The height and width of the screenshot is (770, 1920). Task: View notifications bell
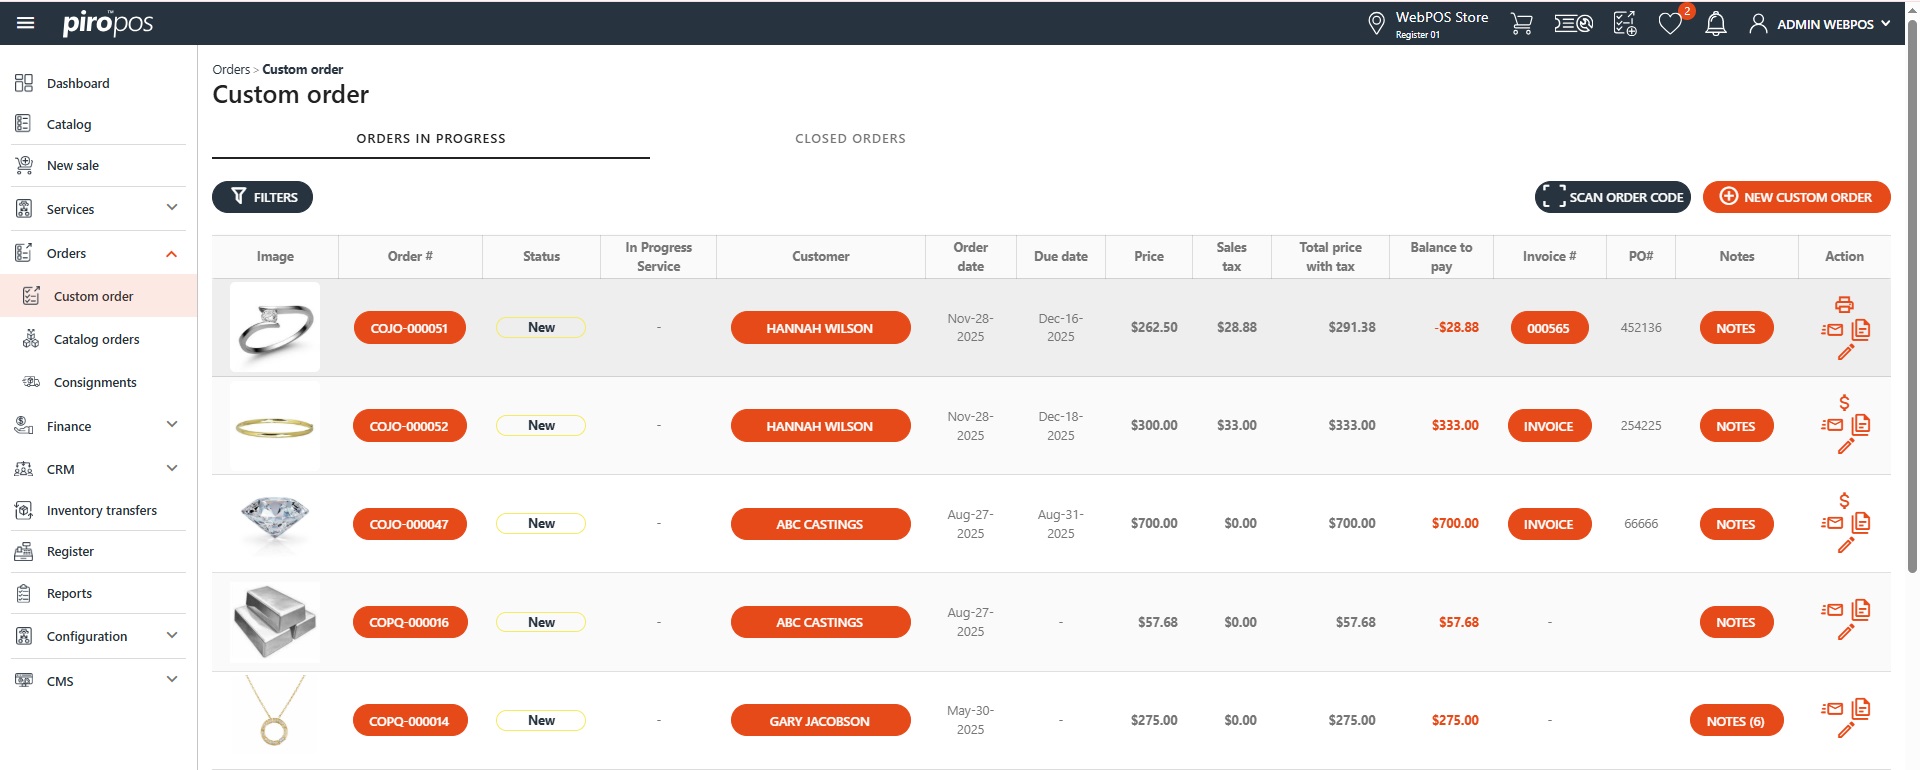coord(1715,24)
